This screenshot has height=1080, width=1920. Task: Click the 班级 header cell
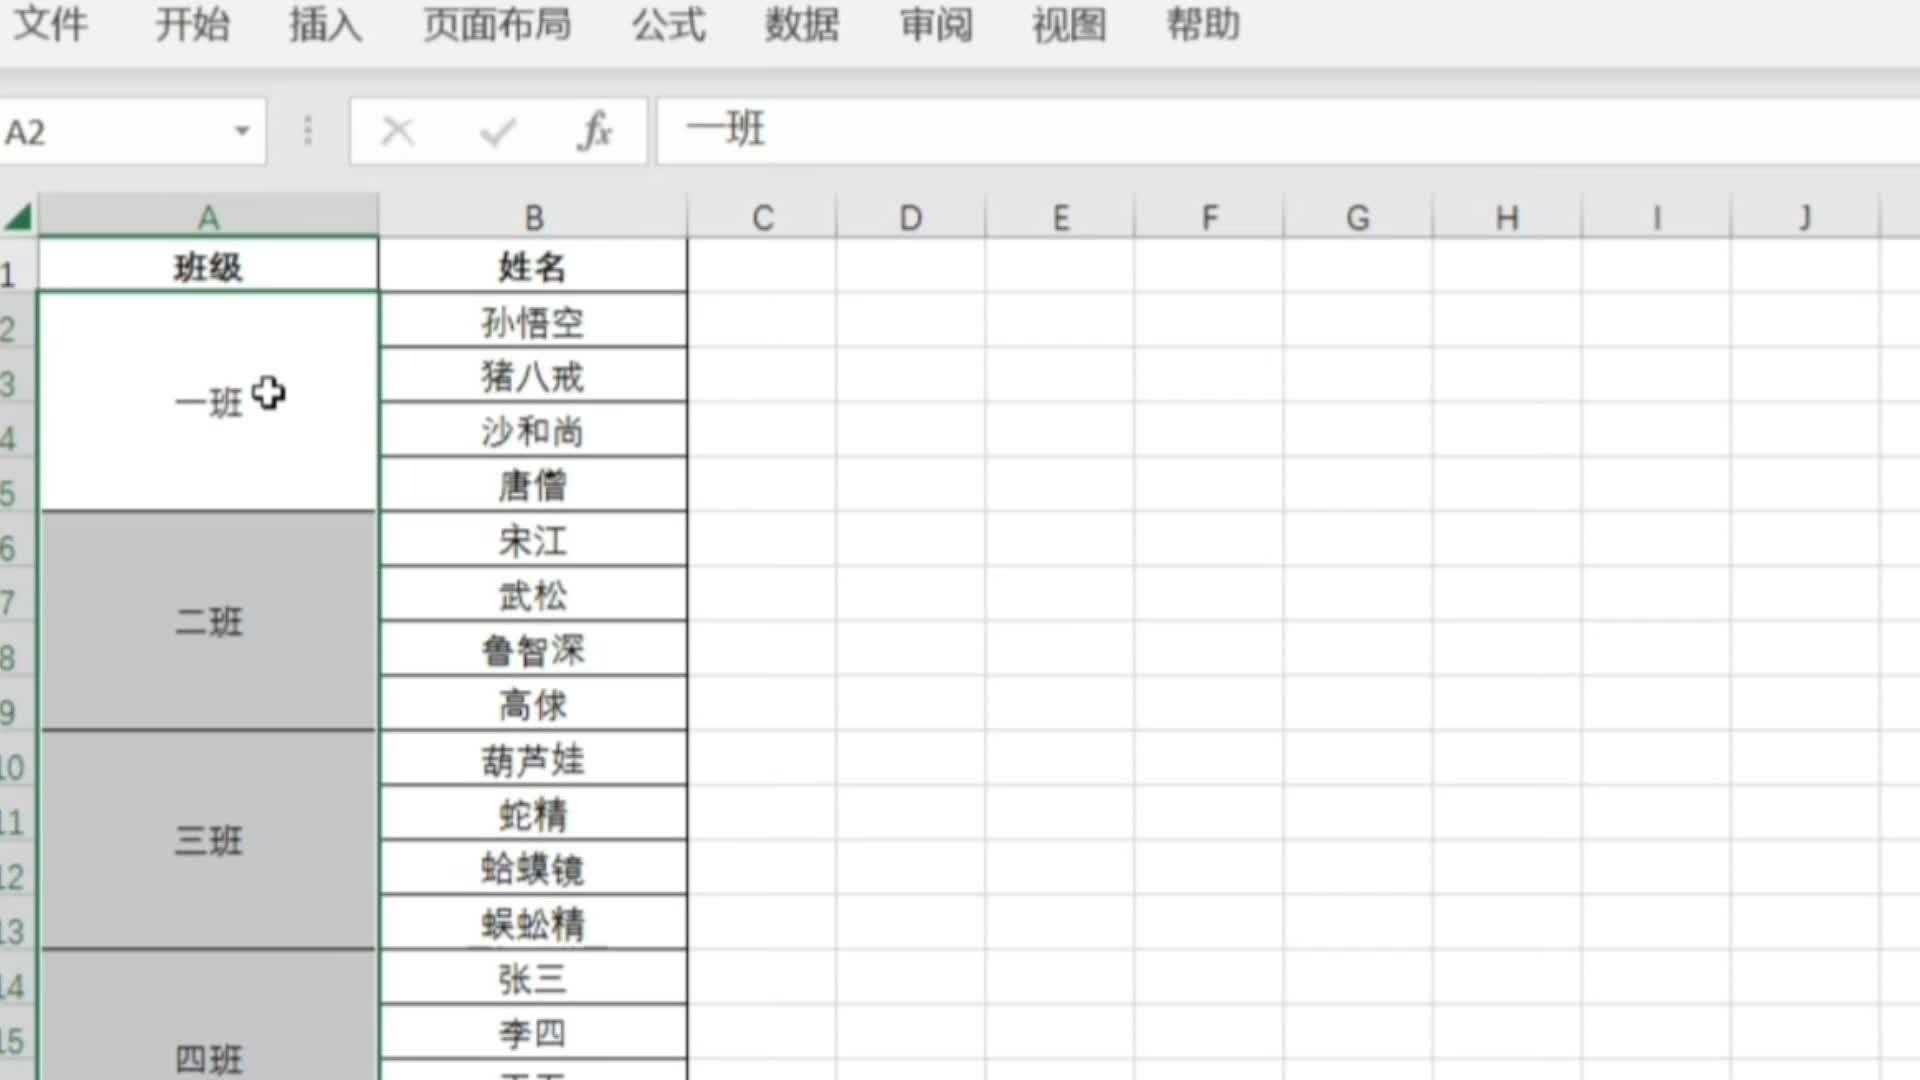tap(208, 266)
